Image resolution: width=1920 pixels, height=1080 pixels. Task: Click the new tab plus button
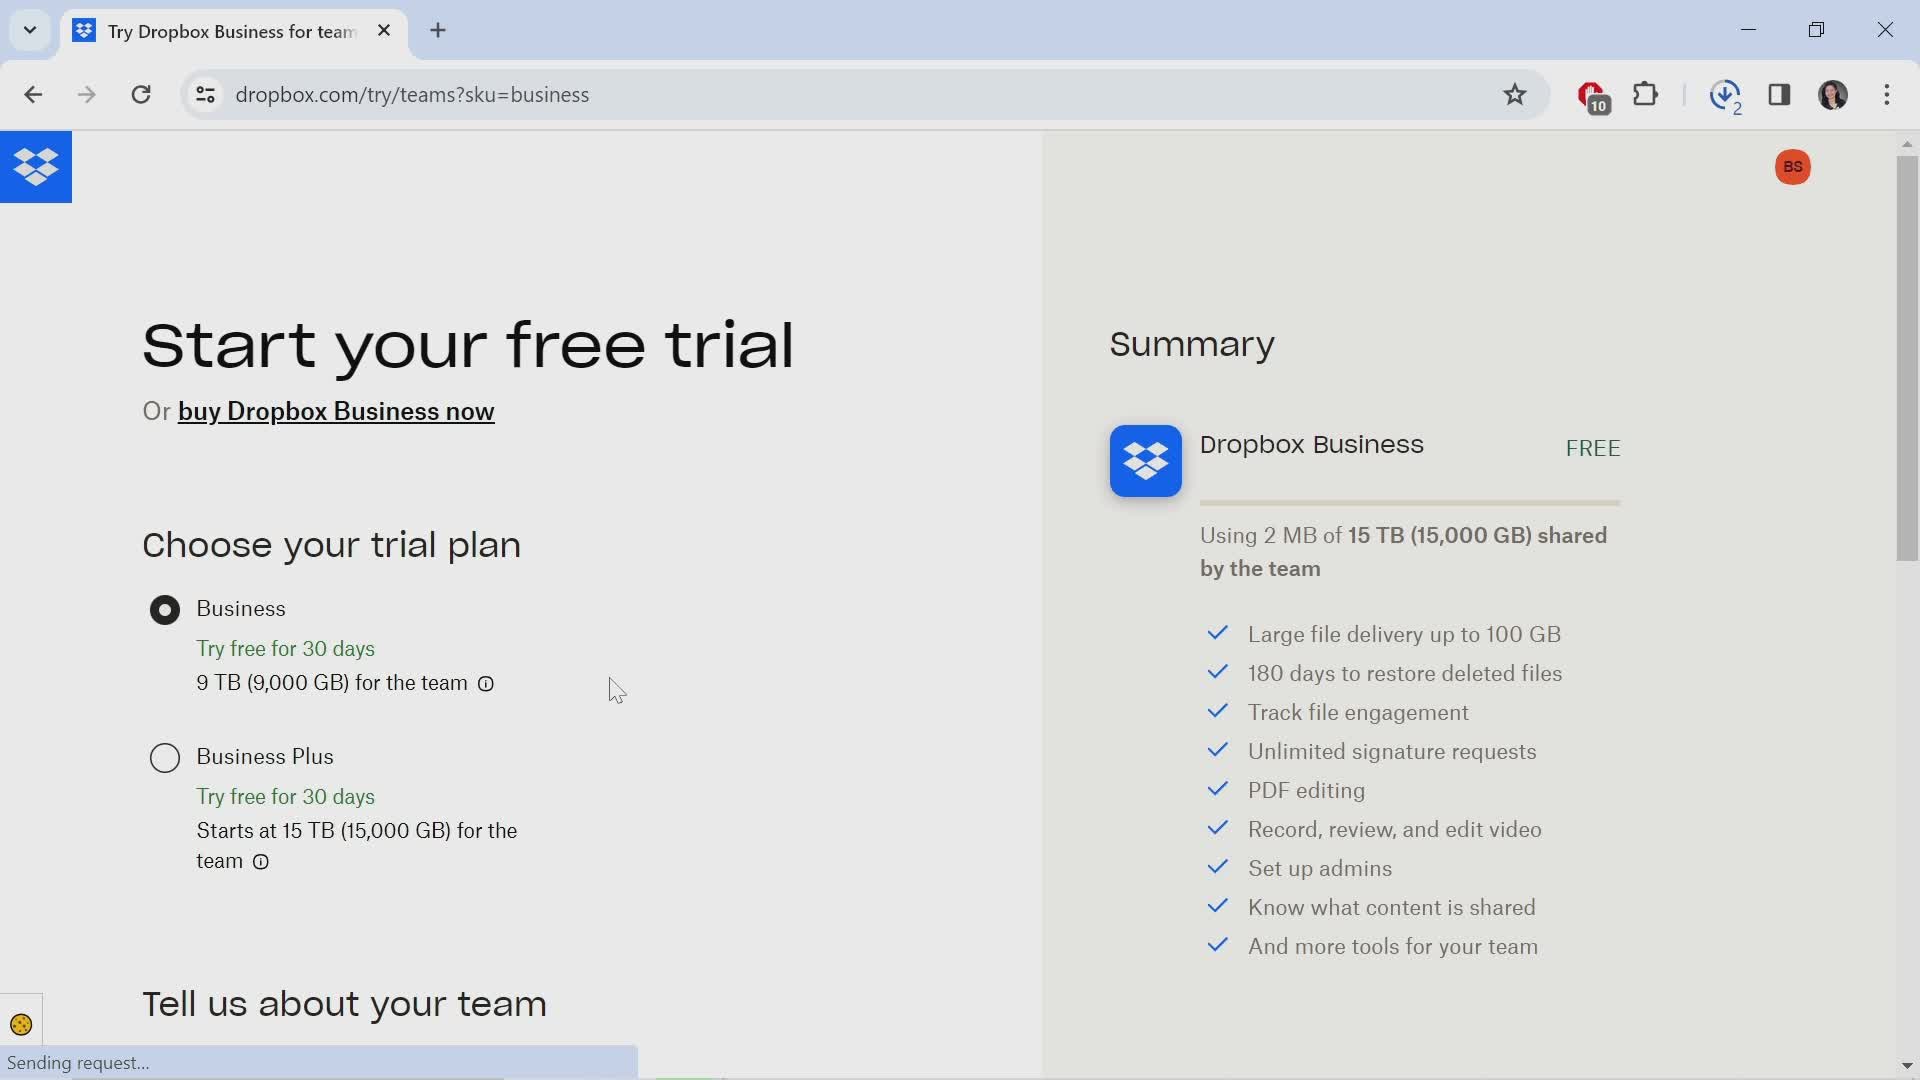(438, 30)
